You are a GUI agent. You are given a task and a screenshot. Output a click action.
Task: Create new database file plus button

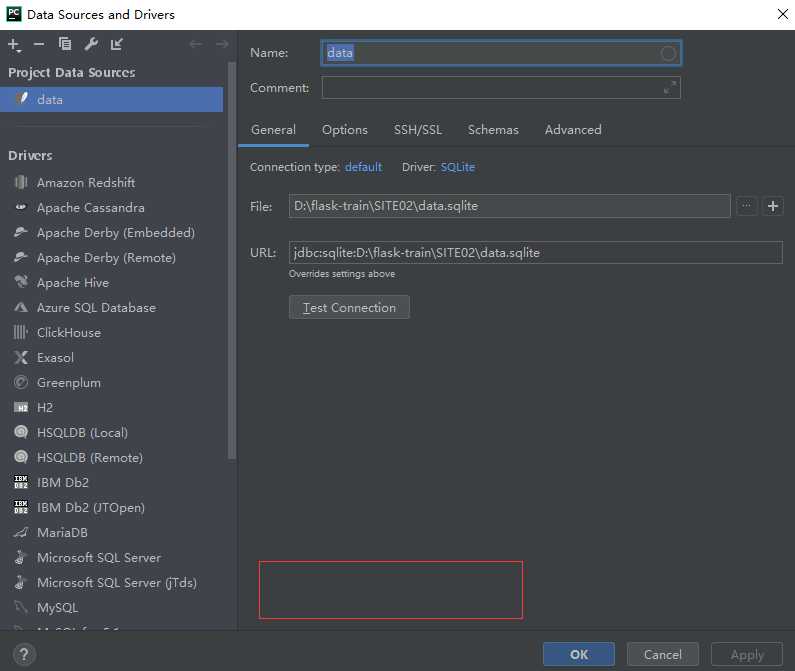[x=773, y=206]
